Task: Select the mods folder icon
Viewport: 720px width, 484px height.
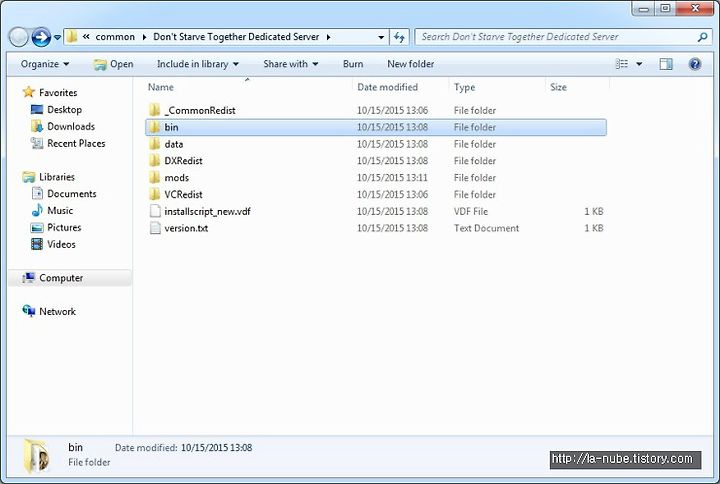Action: pos(155,177)
